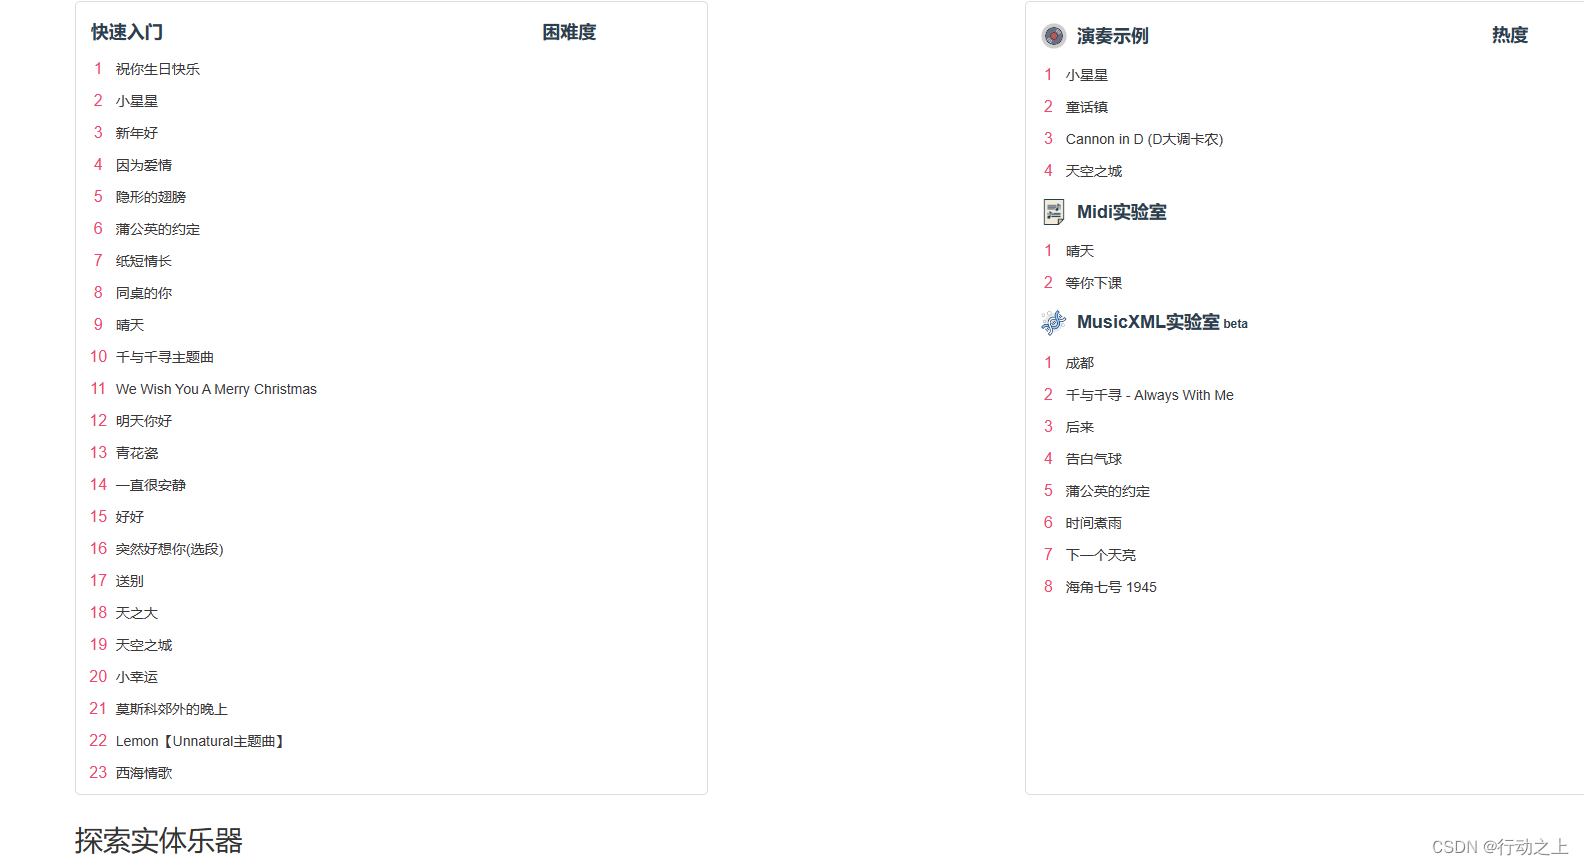Click the 演奏示例 heading
This screenshot has height=865, width=1584.
[x=1113, y=36]
